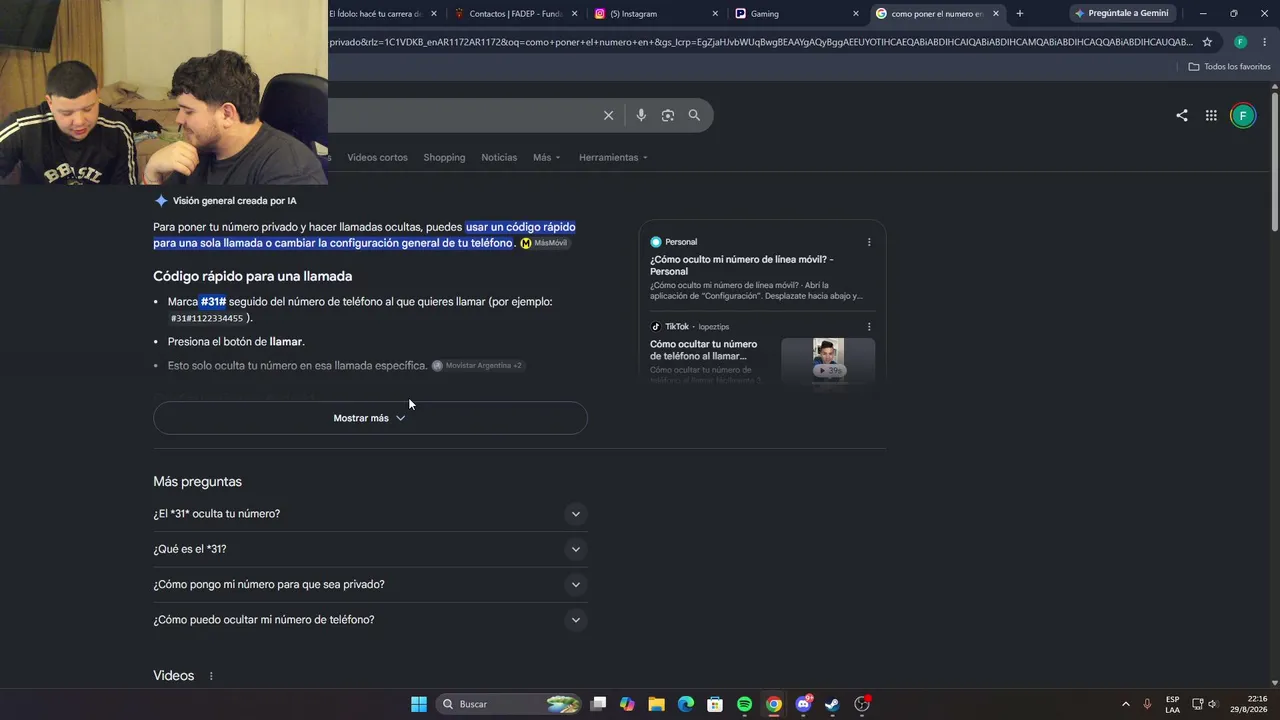Open Microsoft Edge from the taskbar
This screenshot has height=720, width=1280.
point(685,704)
